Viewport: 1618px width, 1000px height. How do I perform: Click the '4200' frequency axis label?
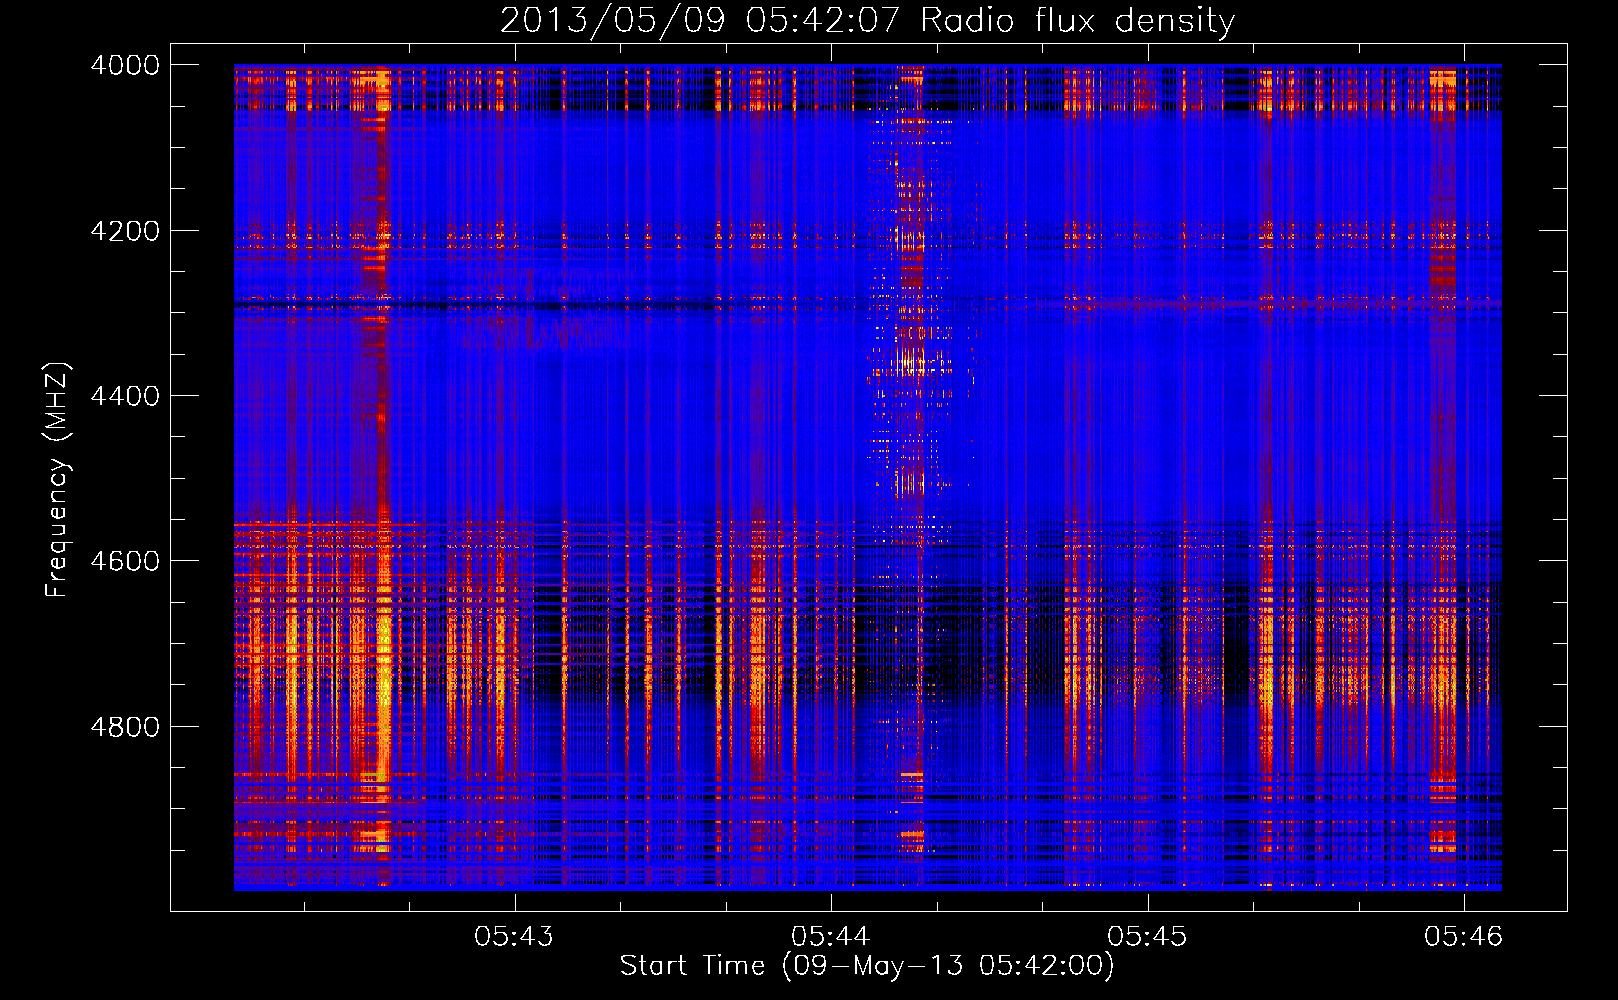(x=125, y=231)
